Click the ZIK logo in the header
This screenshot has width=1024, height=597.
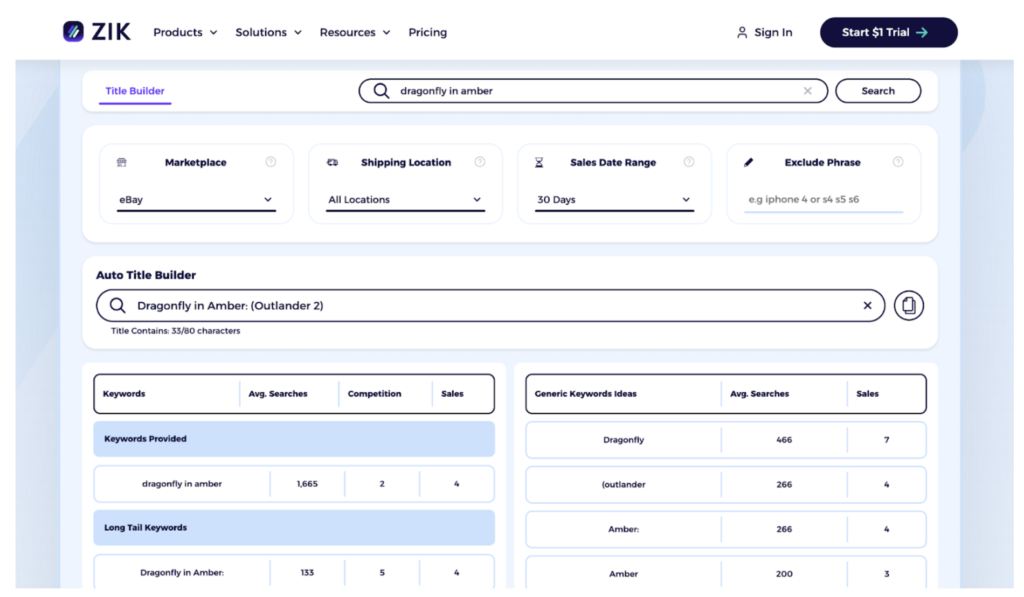(97, 31)
